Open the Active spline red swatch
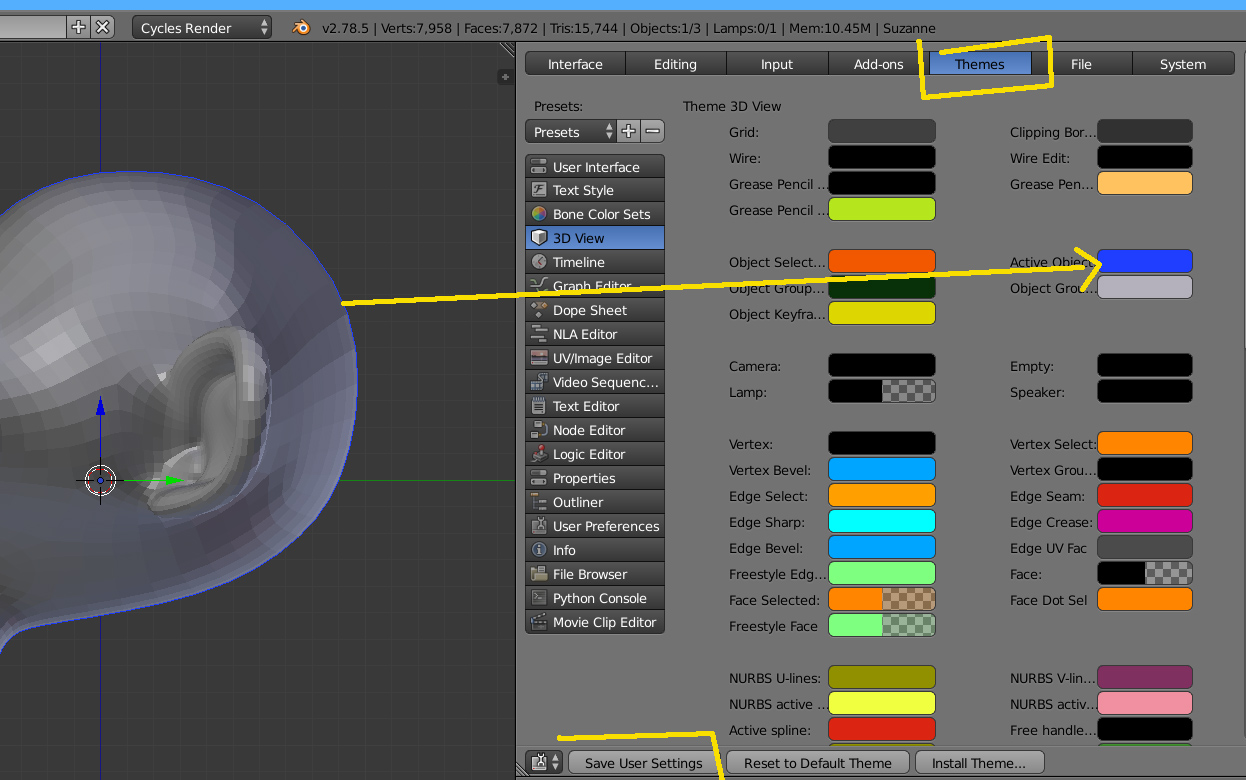Viewport: 1246px width, 780px height. (x=882, y=729)
